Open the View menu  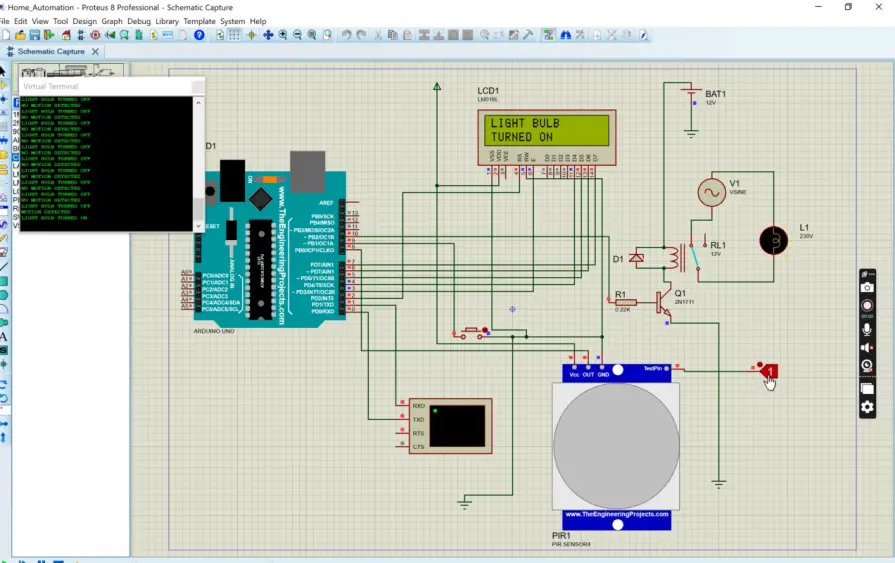40,21
